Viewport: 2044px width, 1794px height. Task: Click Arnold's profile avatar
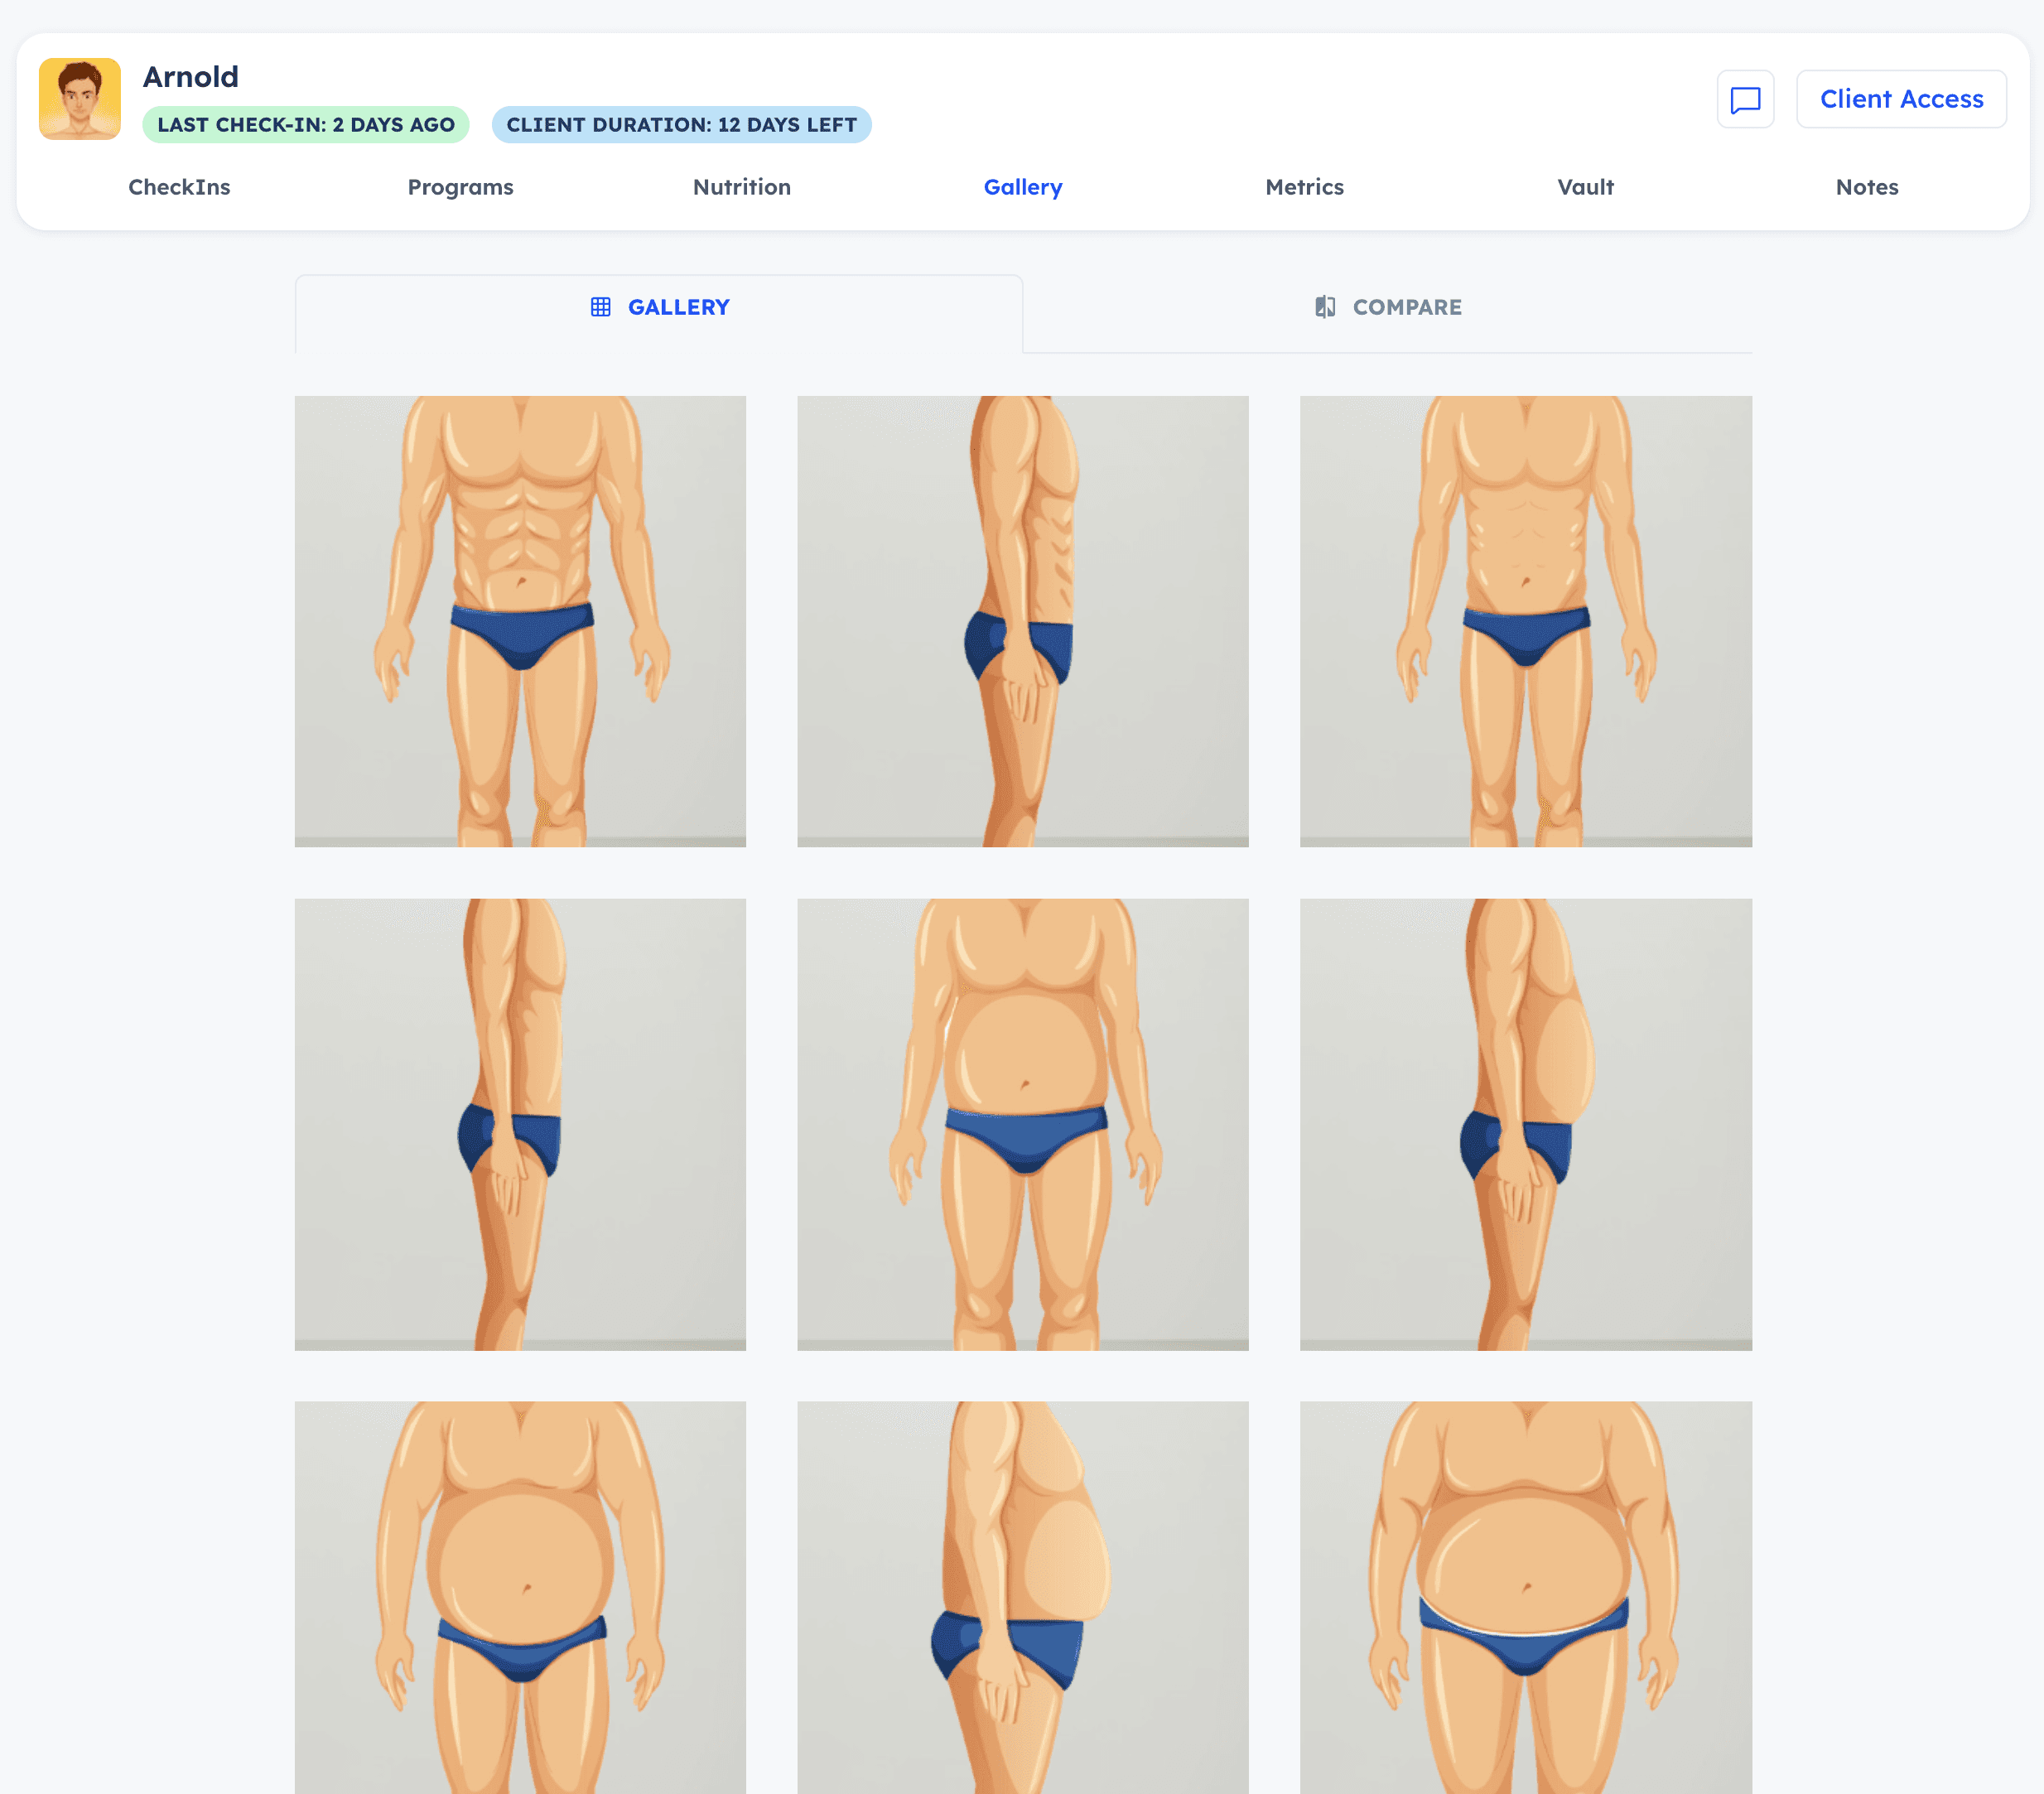[x=80, y=99]
